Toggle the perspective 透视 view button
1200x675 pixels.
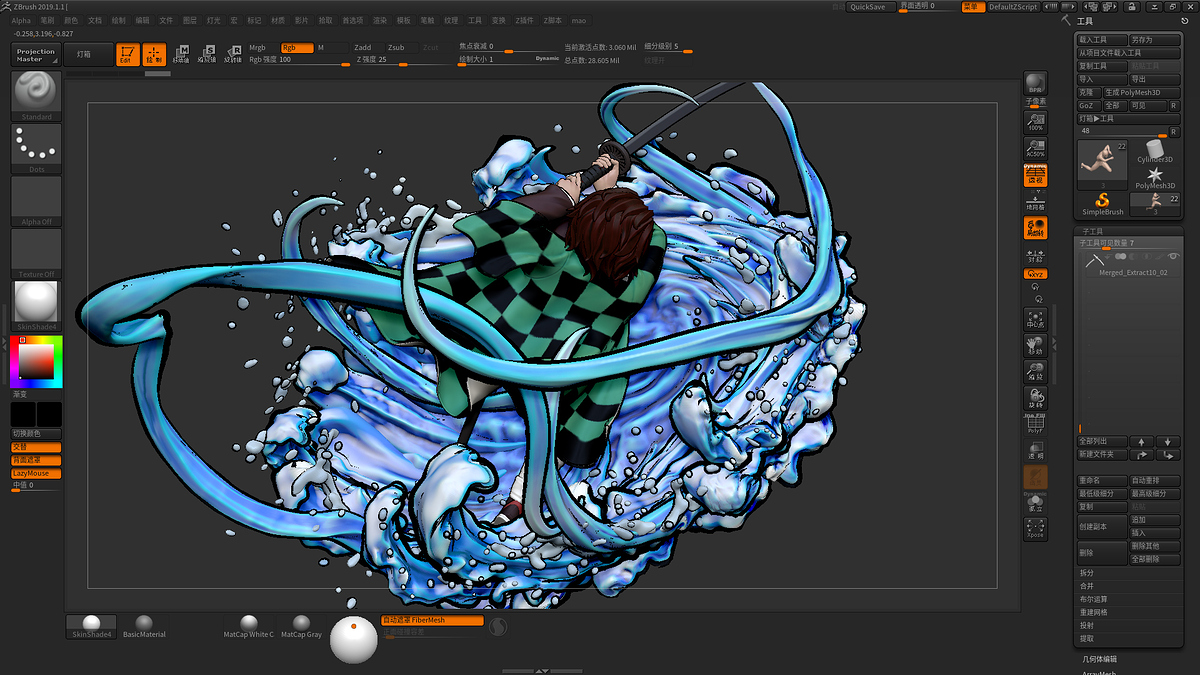1035,175
